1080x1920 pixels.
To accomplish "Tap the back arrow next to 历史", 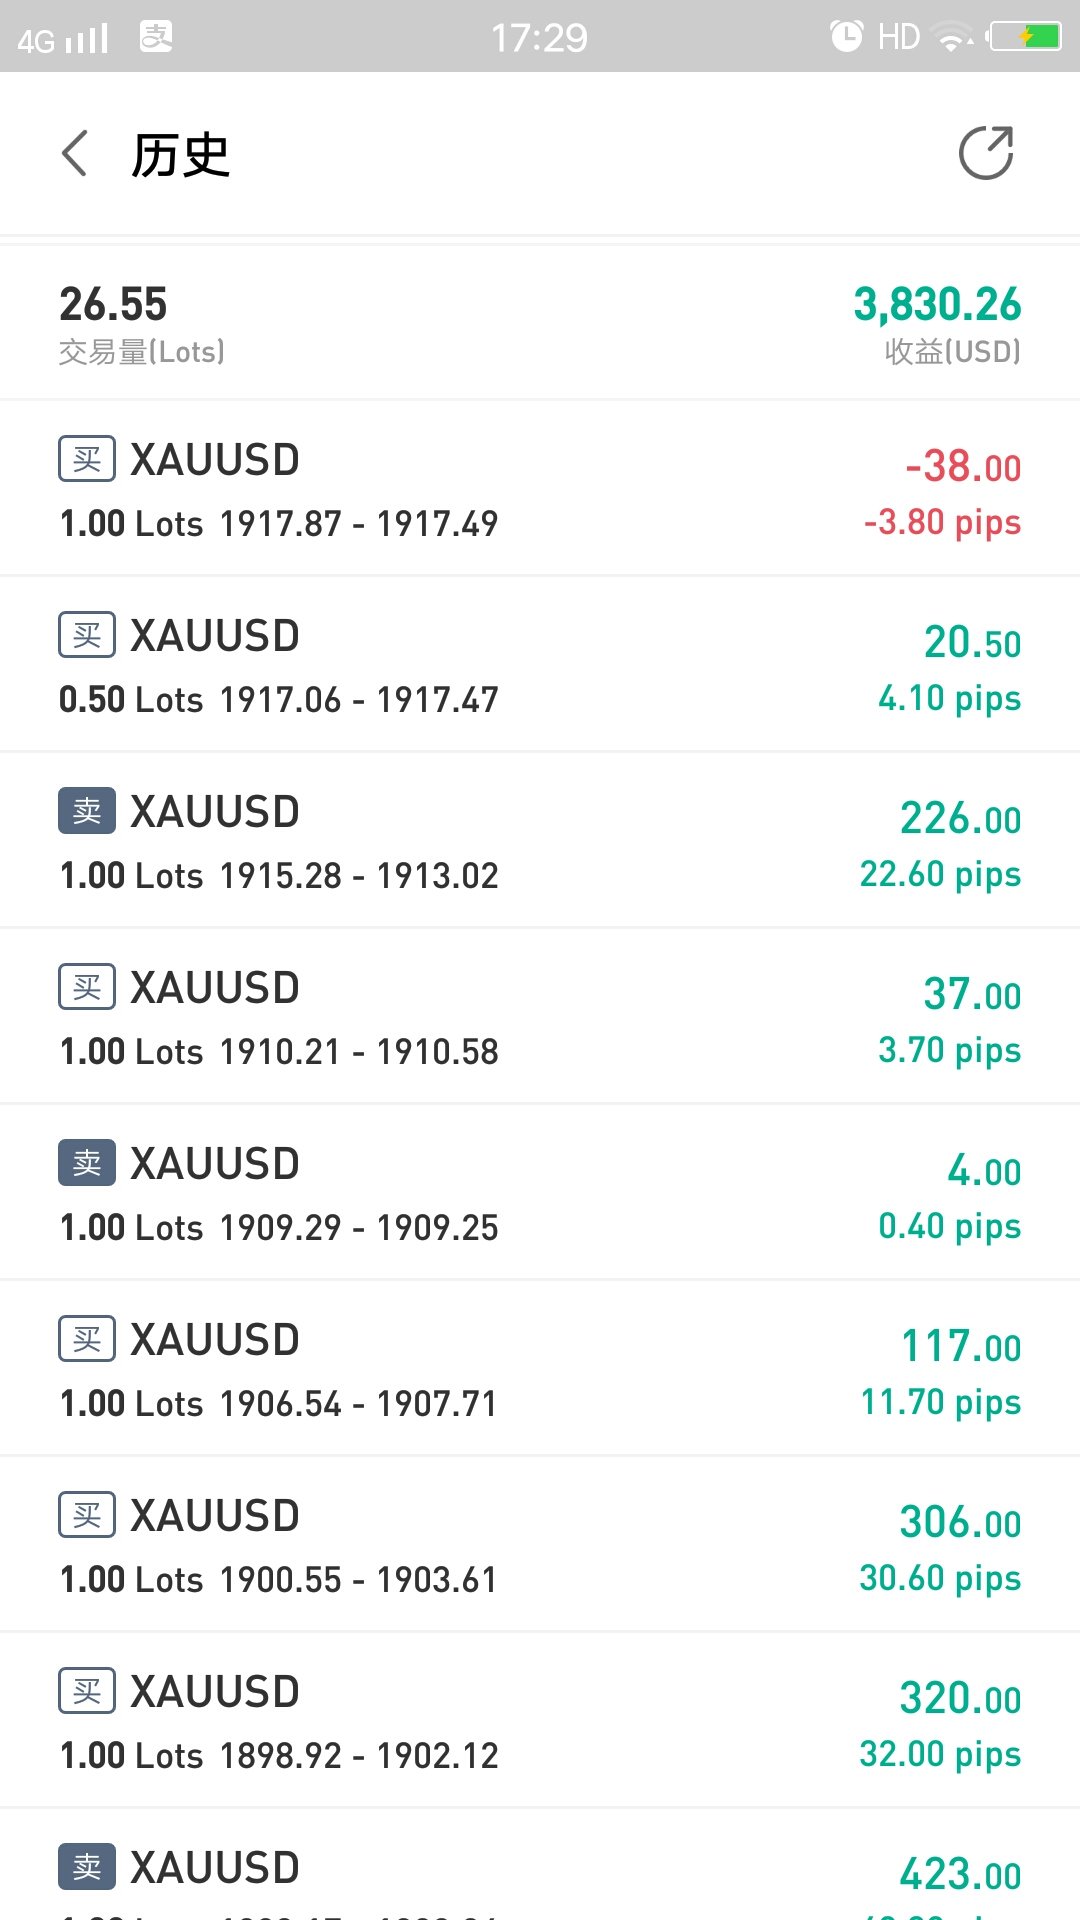I will click(75, 153).
